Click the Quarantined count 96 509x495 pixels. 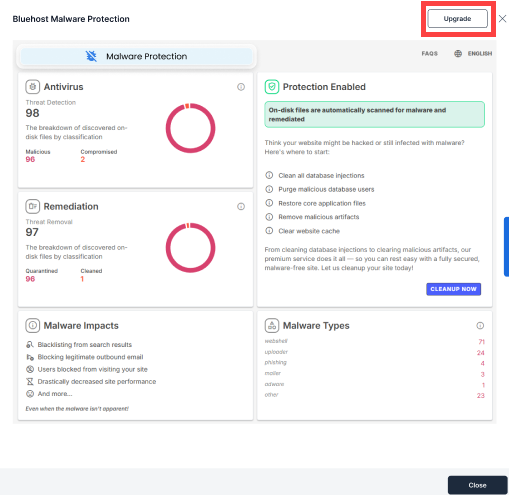point(30,279)
